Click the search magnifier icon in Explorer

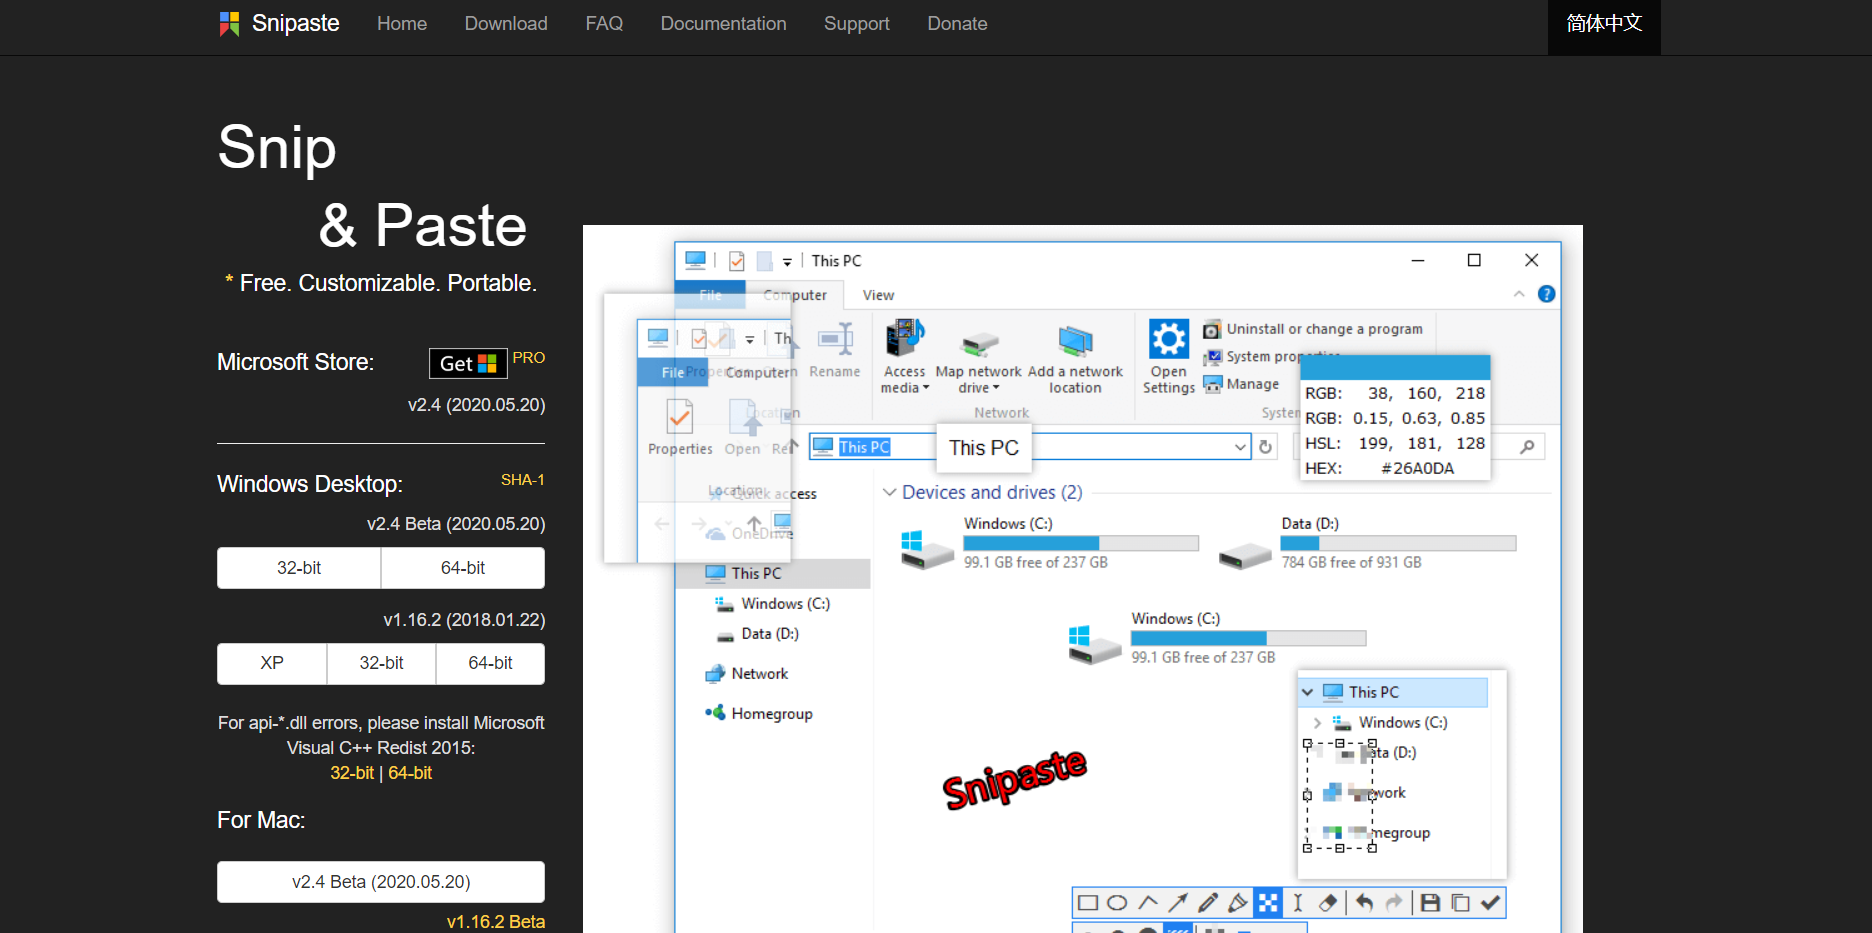point(1527,447)
